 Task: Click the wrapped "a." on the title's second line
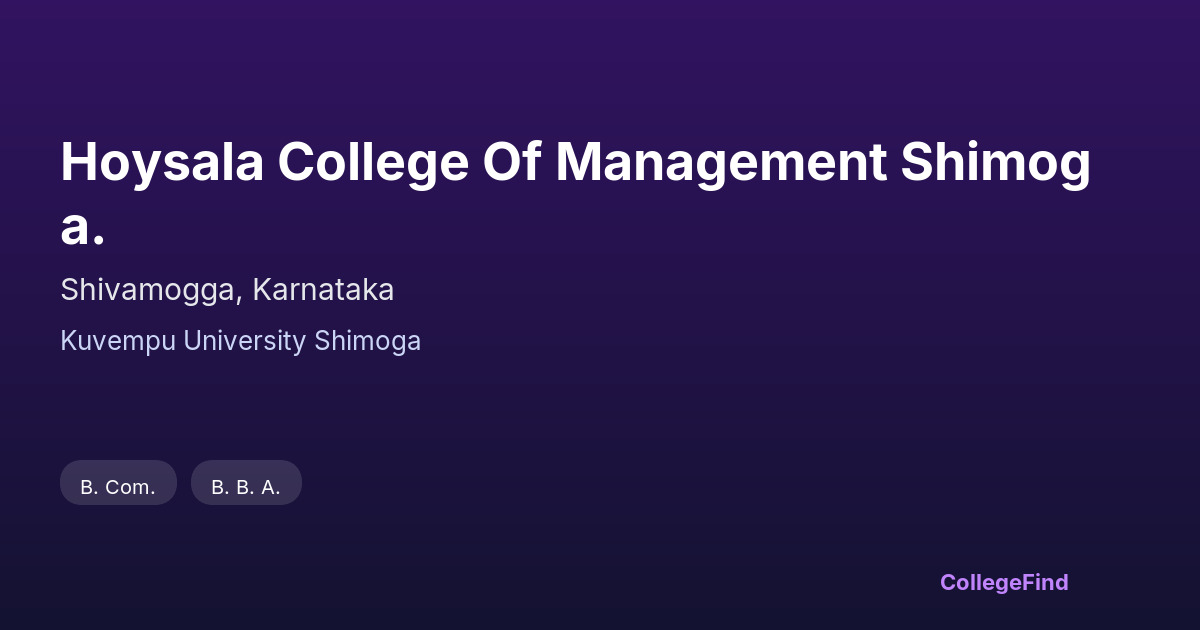[82, 227]
